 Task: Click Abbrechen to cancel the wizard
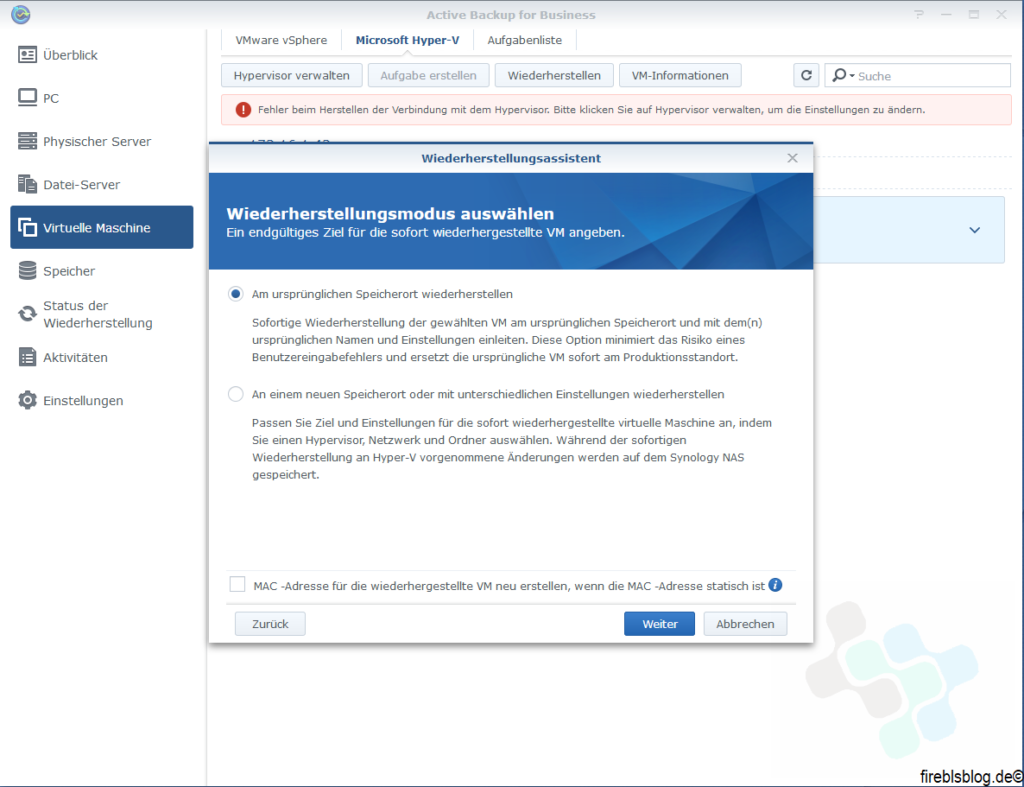coord(745,624)
